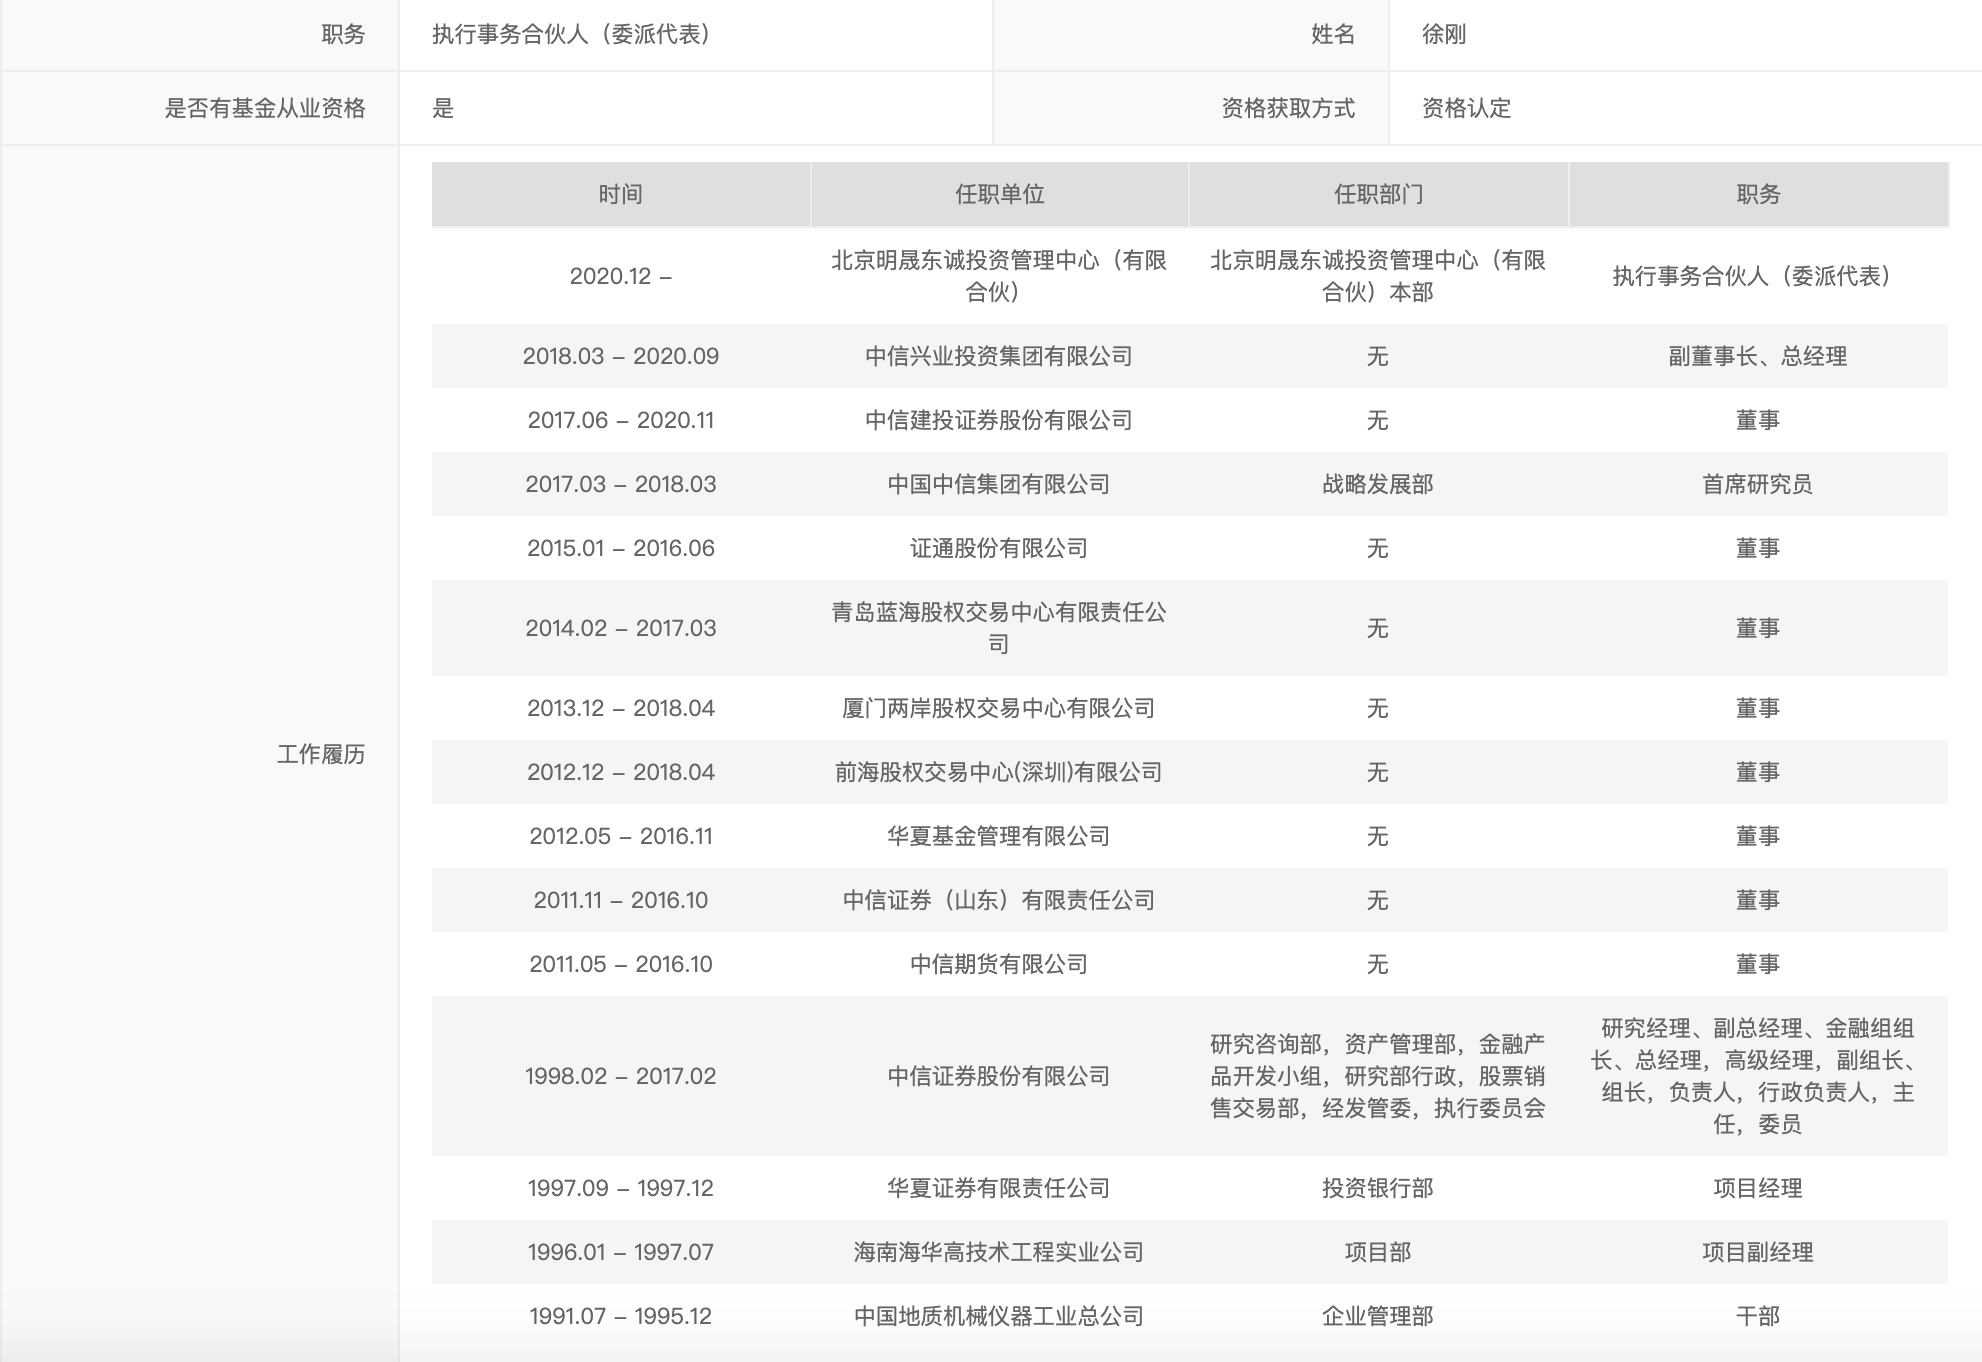1982x1362 pixels.
Task: Select 1991.07 – 1995.12 date cell
Action: [620, 1316]
